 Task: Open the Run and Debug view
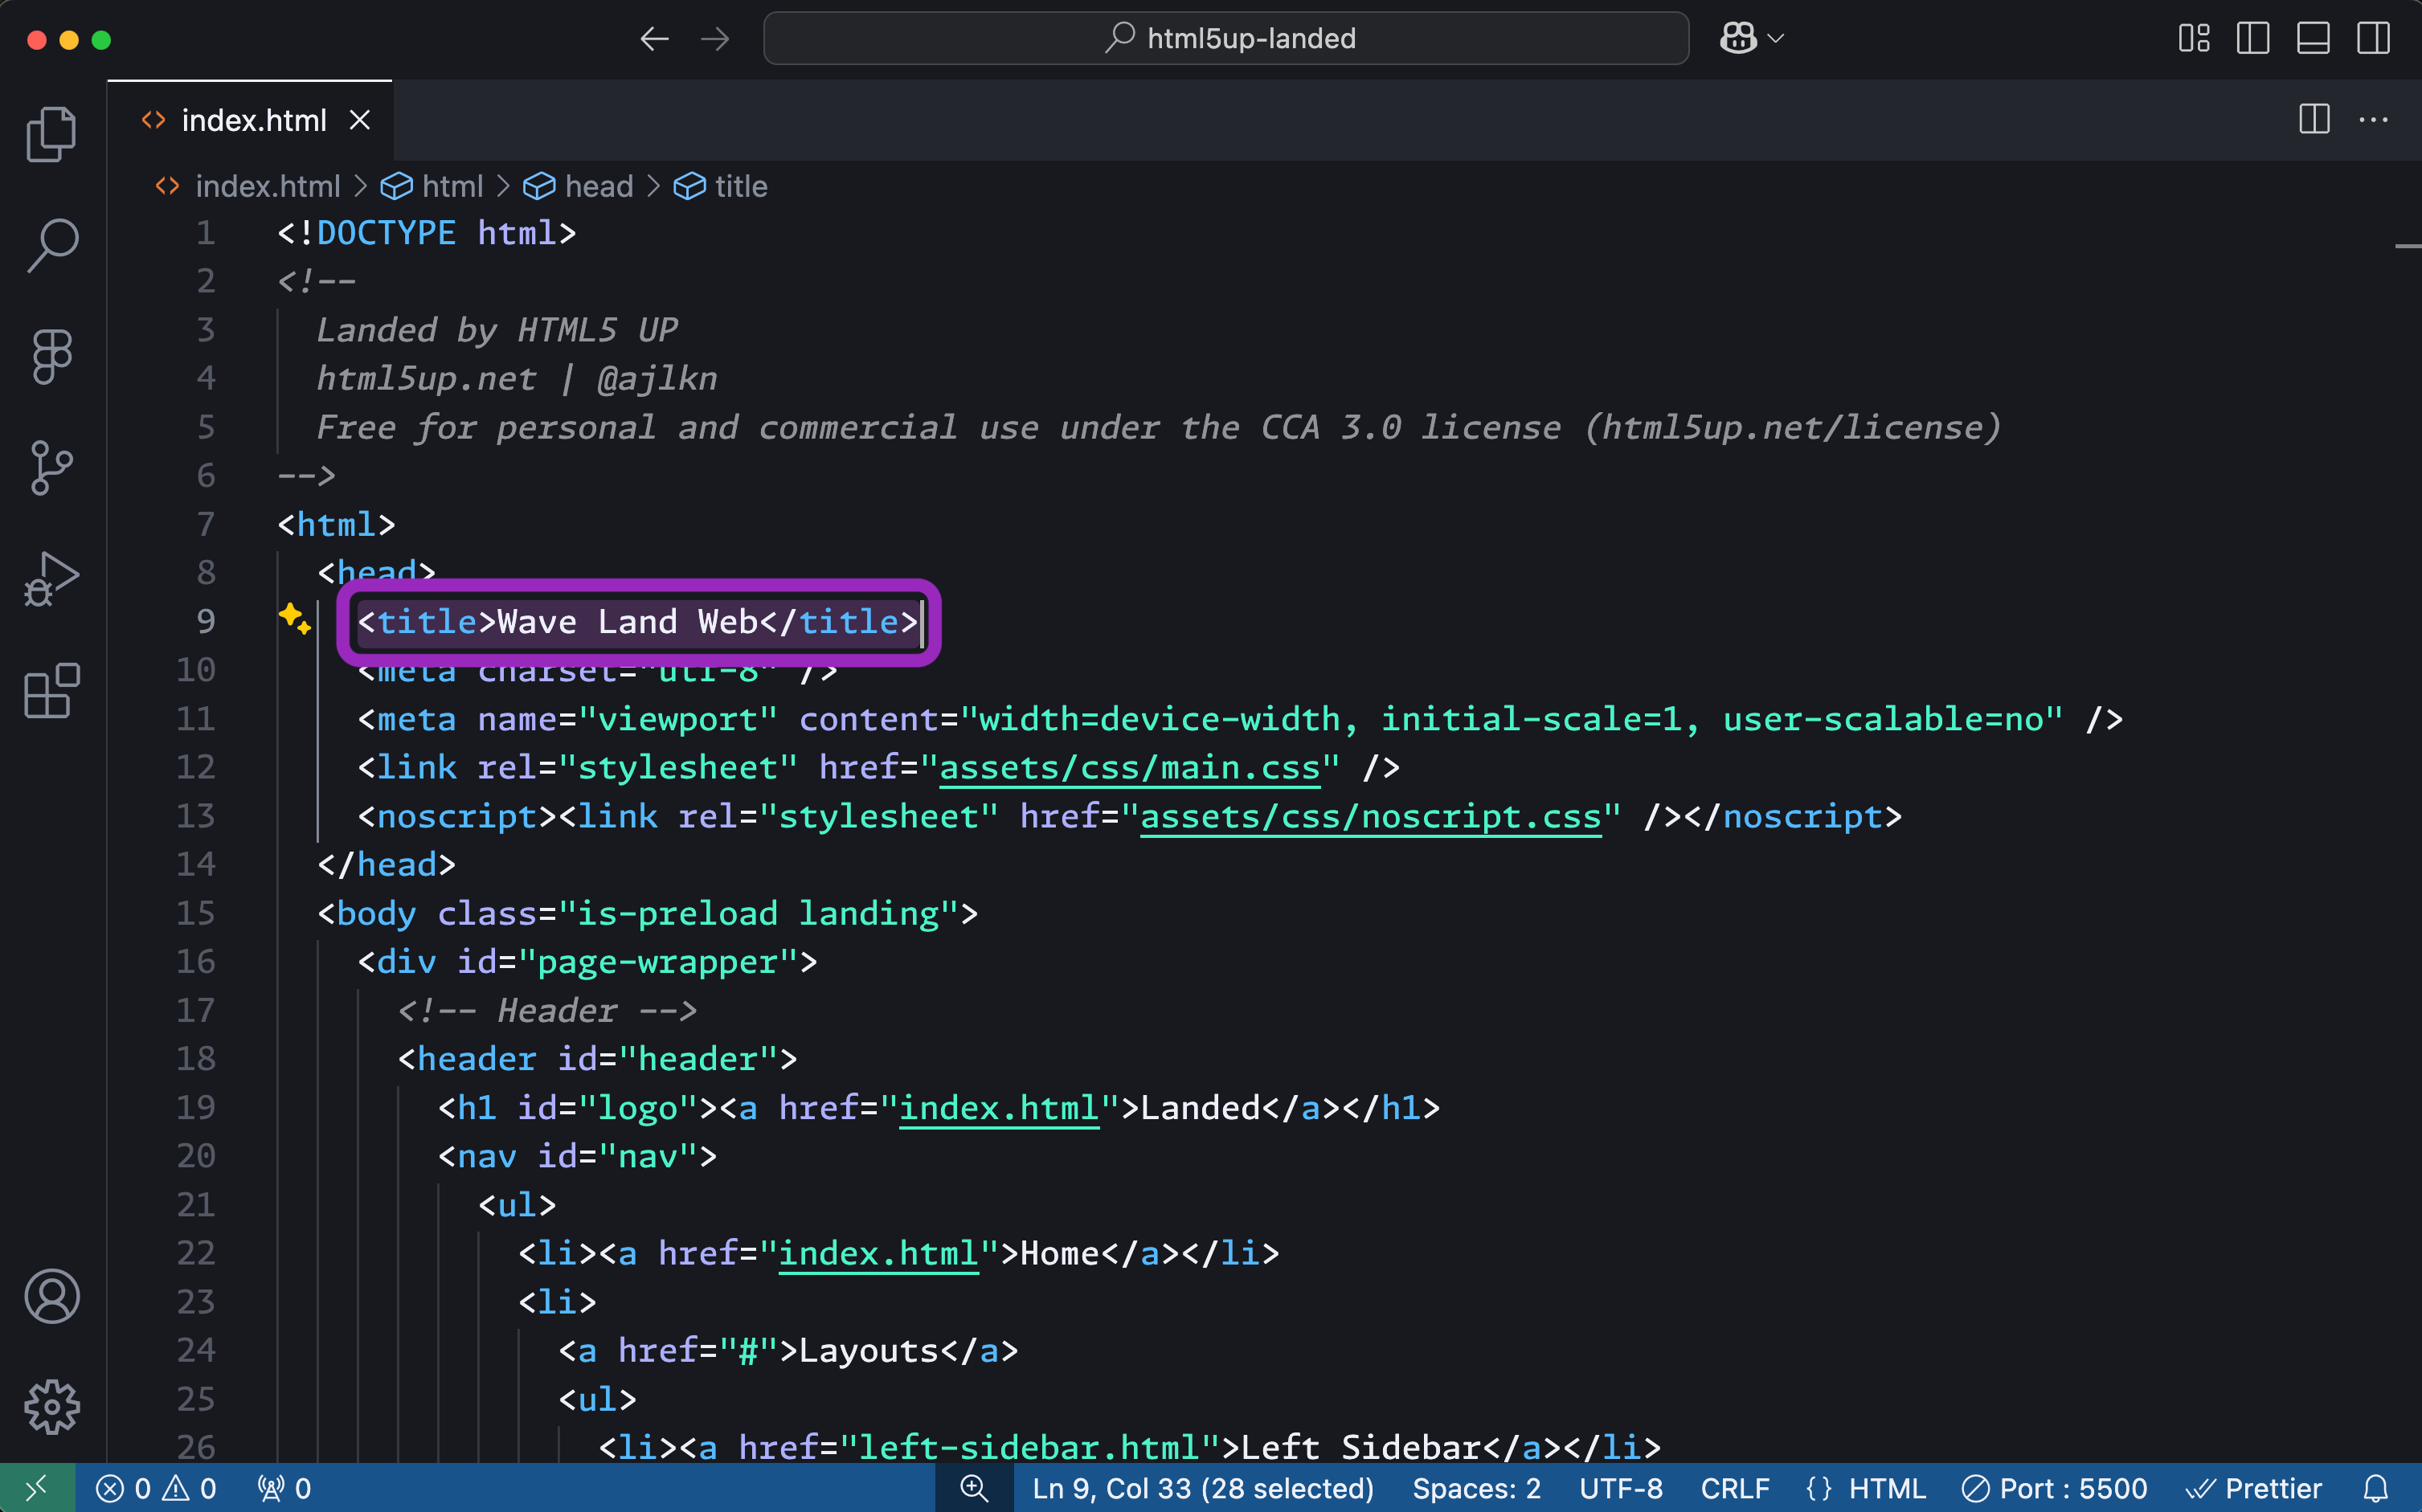(x=52, y=579)
